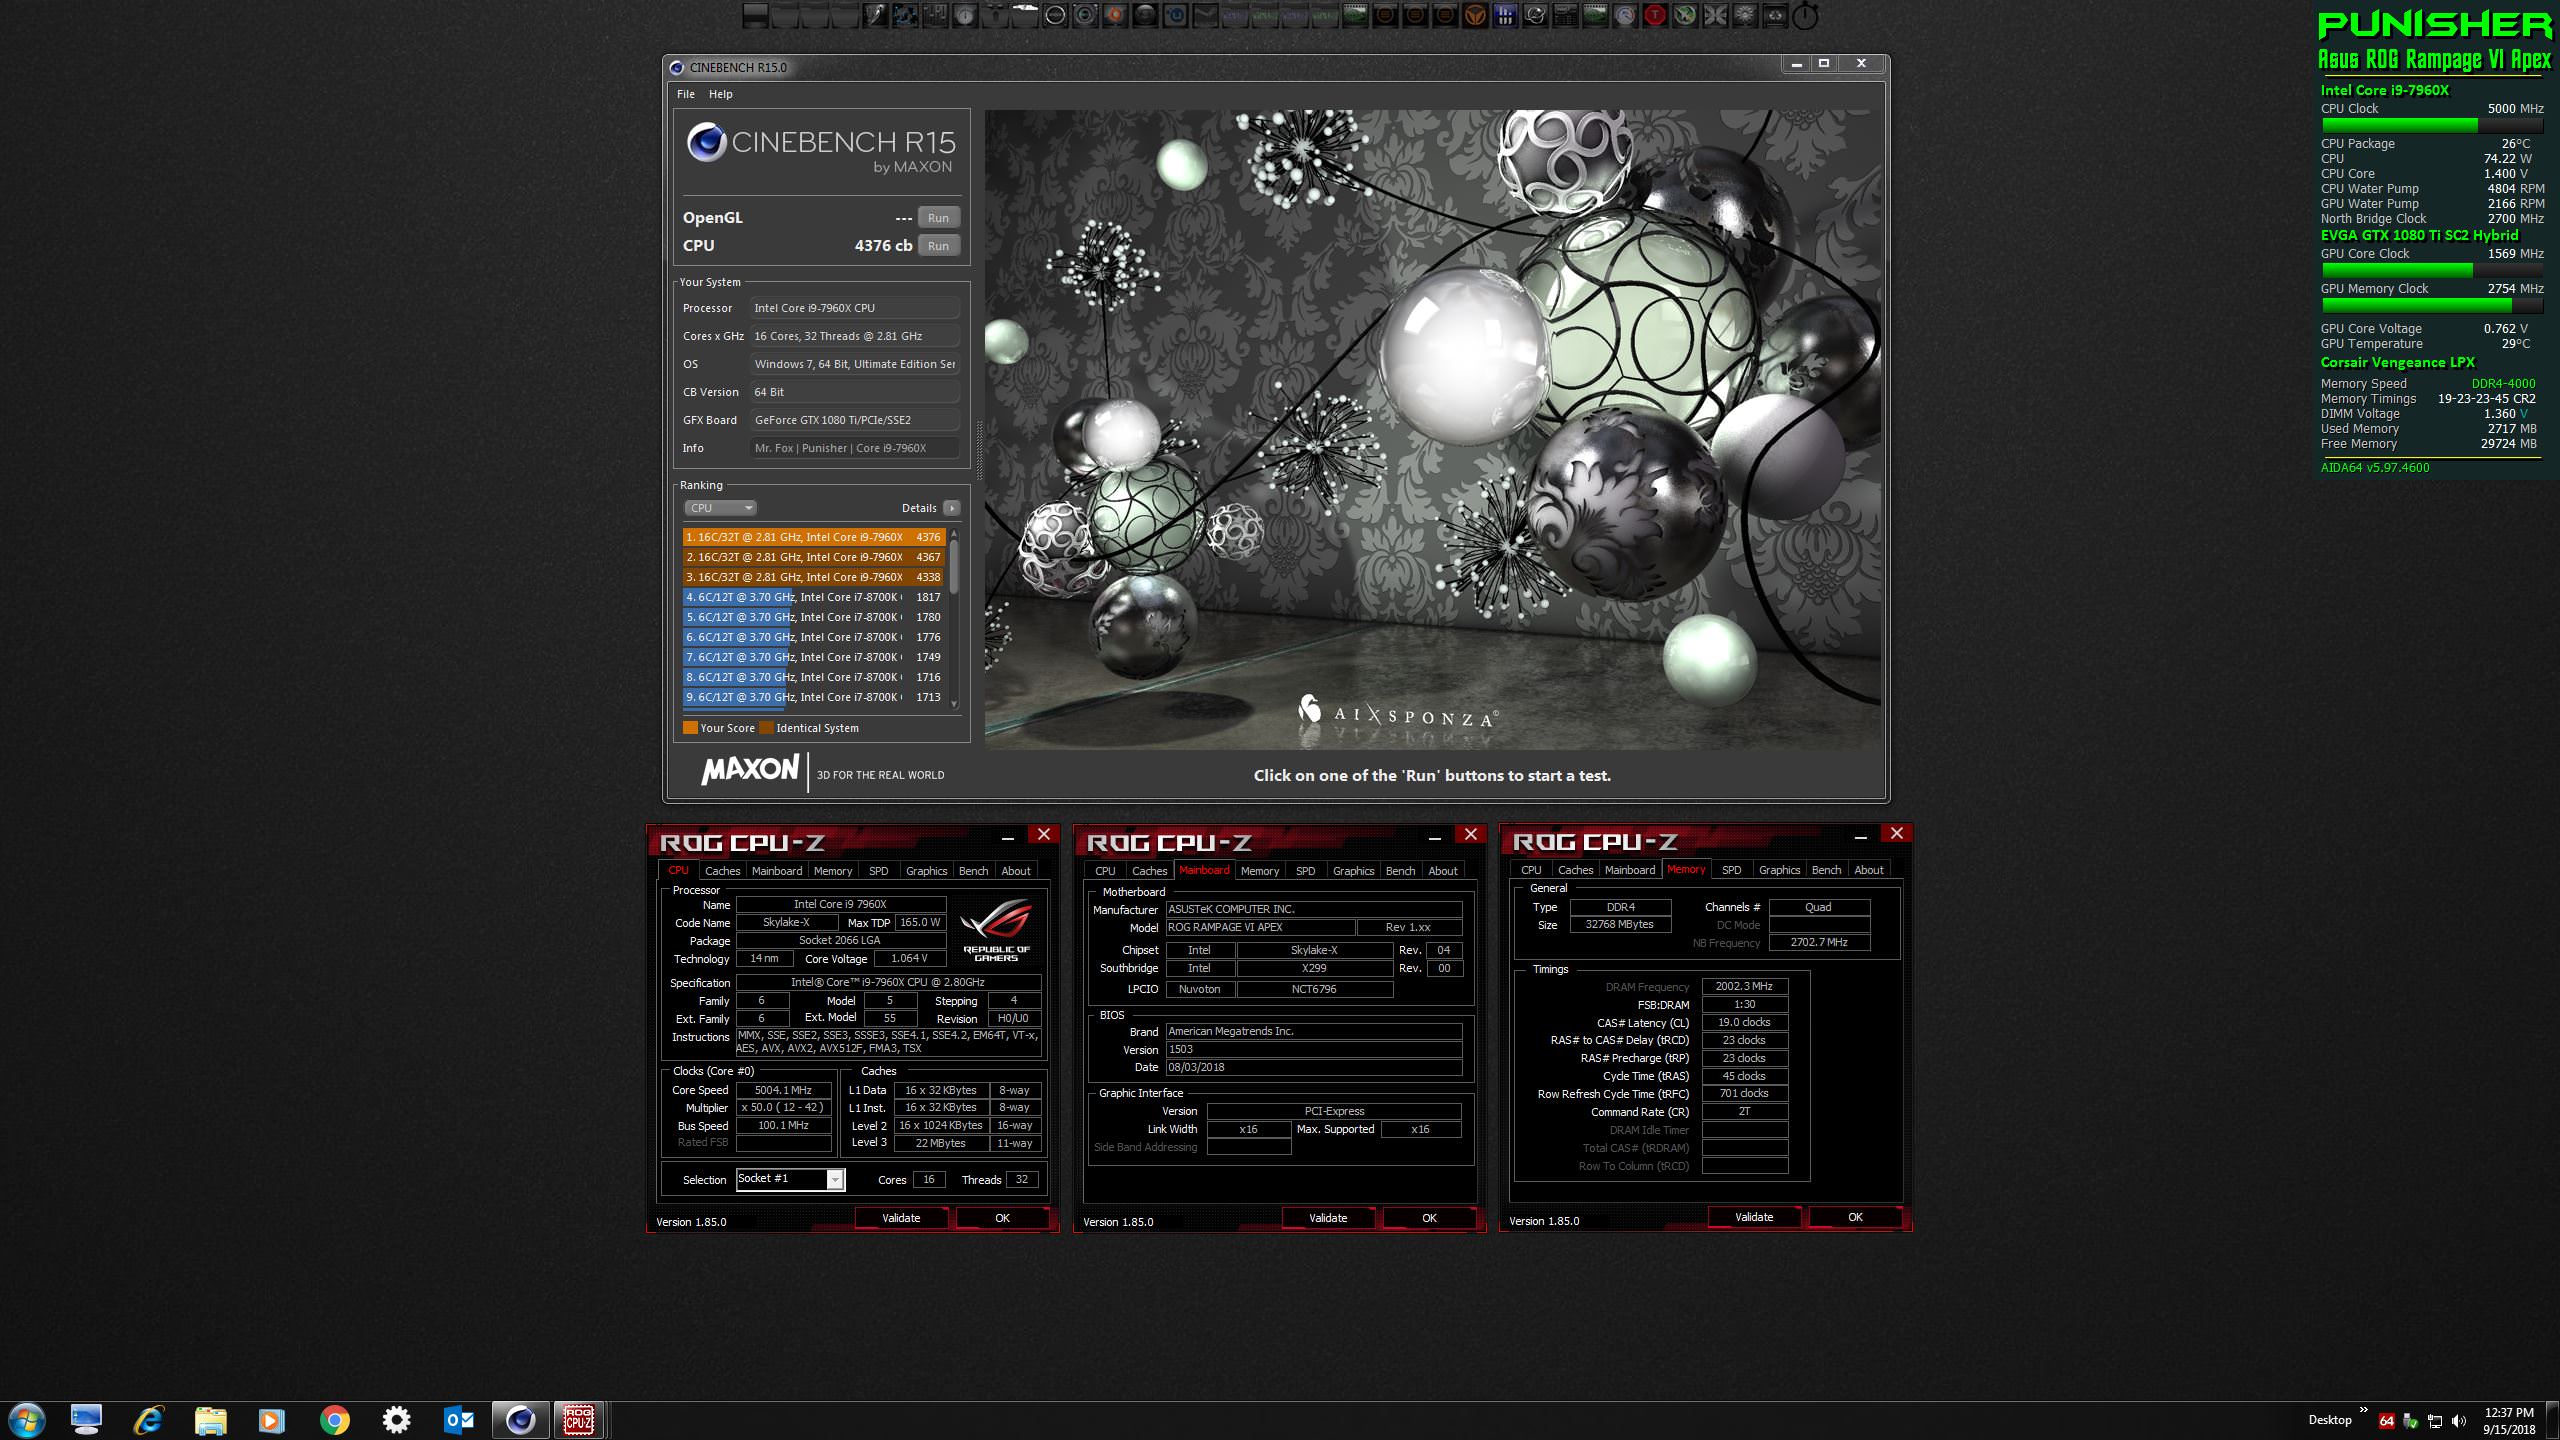
Task: Click the blue equalizer icon in top dock
Action: click(x=1506, y=15)
